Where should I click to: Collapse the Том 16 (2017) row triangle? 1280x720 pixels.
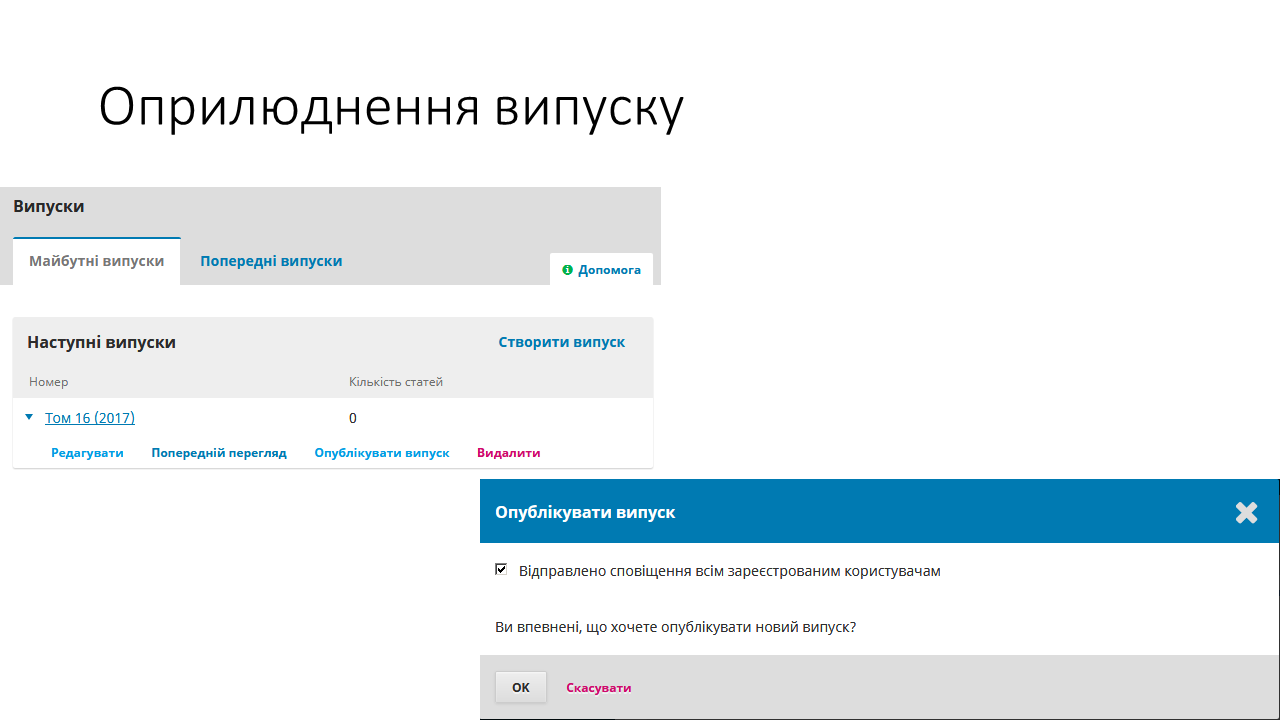pos(30,417)
